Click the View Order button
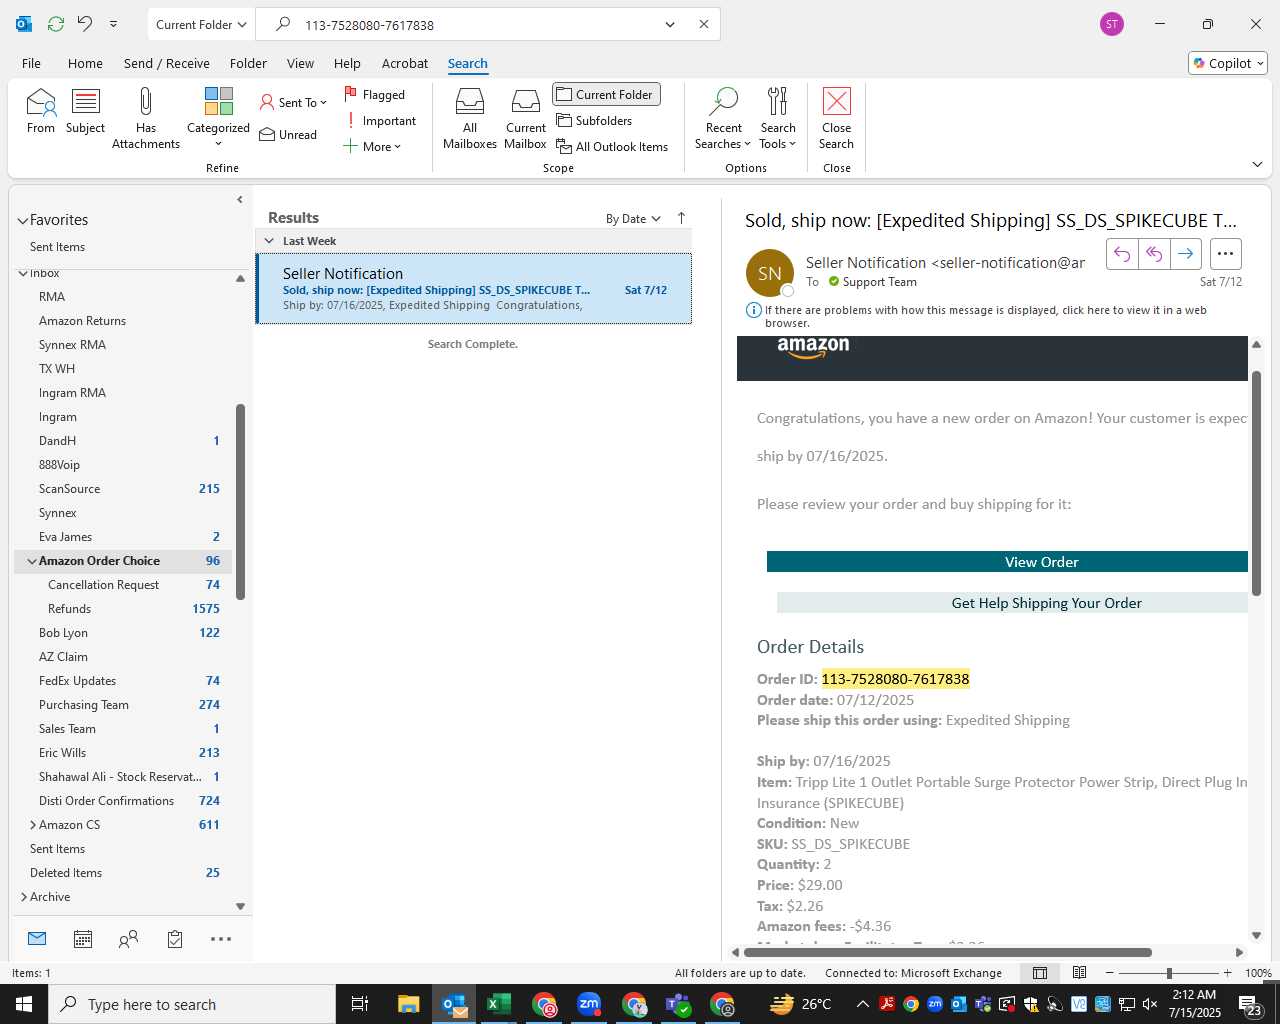 (1007, 562)
